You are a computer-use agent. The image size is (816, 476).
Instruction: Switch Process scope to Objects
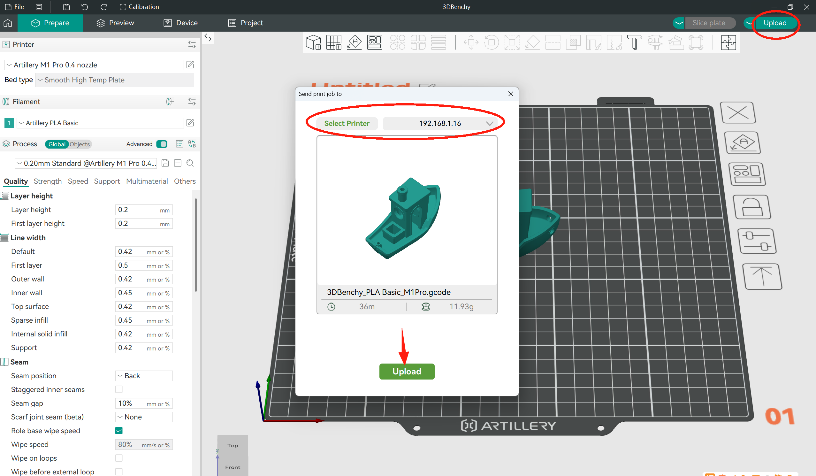coord(80,144)
